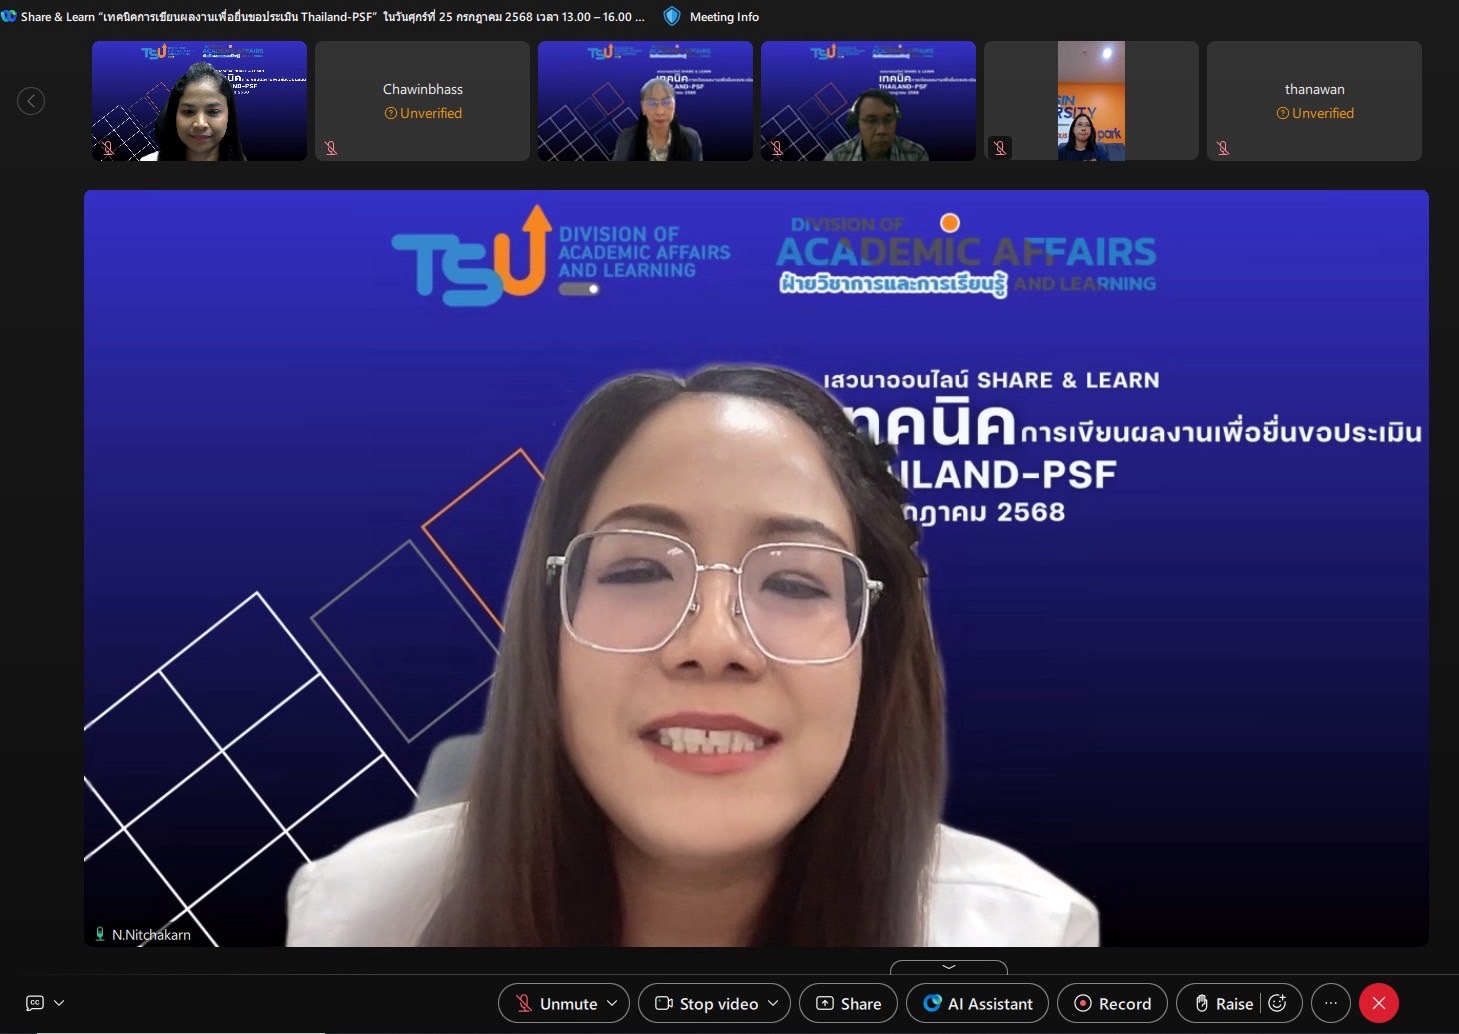This screenshot has width=1459, height=1034.
Task: Open video options chevron next to Stop video
Action: pyautogui.click(x=773, y=1003)
